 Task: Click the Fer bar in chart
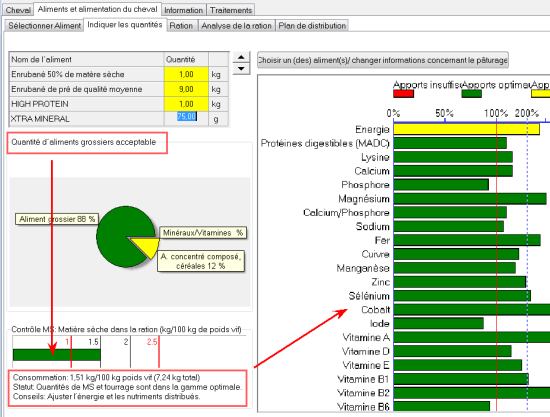[467, 240]
